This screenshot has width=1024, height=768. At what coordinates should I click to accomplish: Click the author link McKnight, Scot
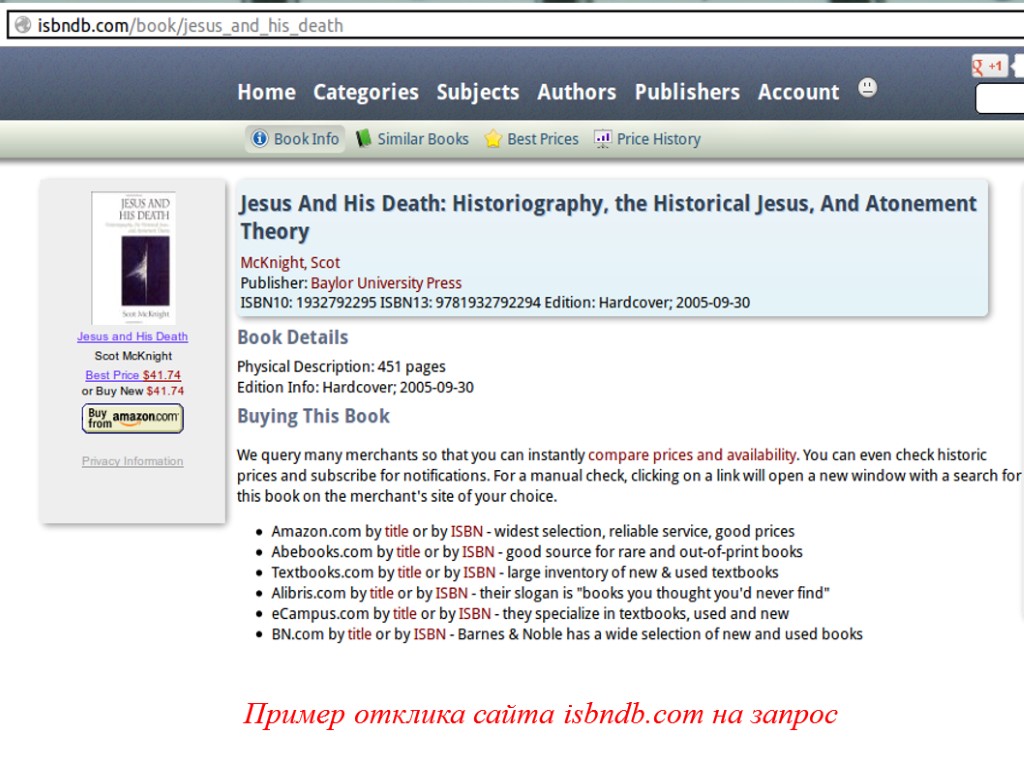(x=290, y=263)
